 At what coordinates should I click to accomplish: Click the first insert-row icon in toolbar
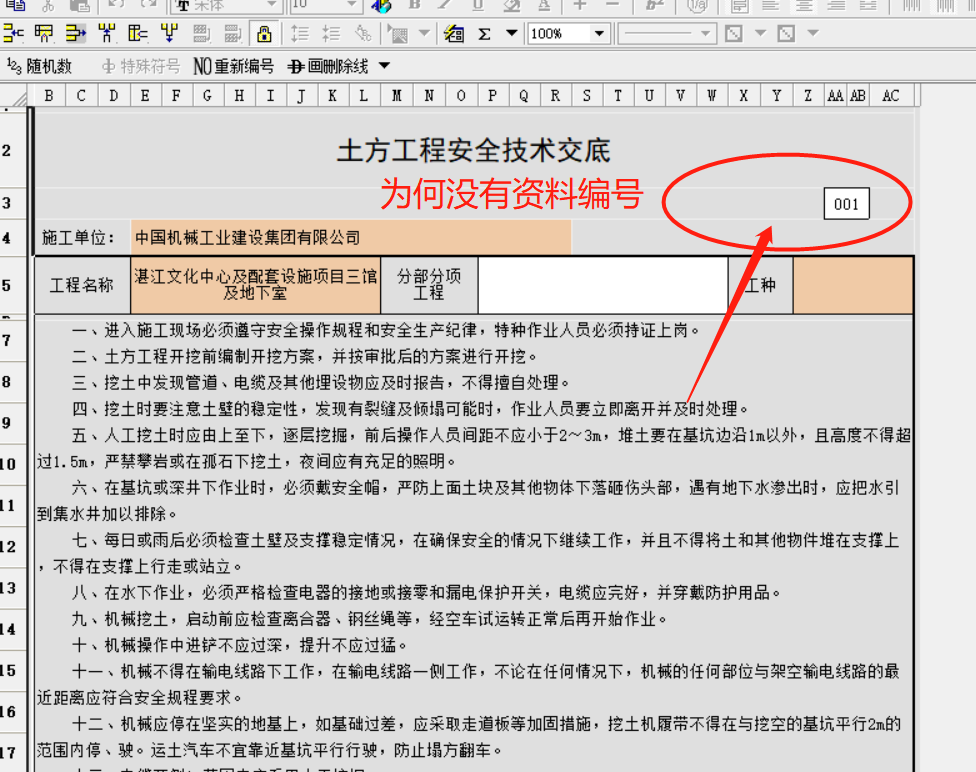coord(13,34)
